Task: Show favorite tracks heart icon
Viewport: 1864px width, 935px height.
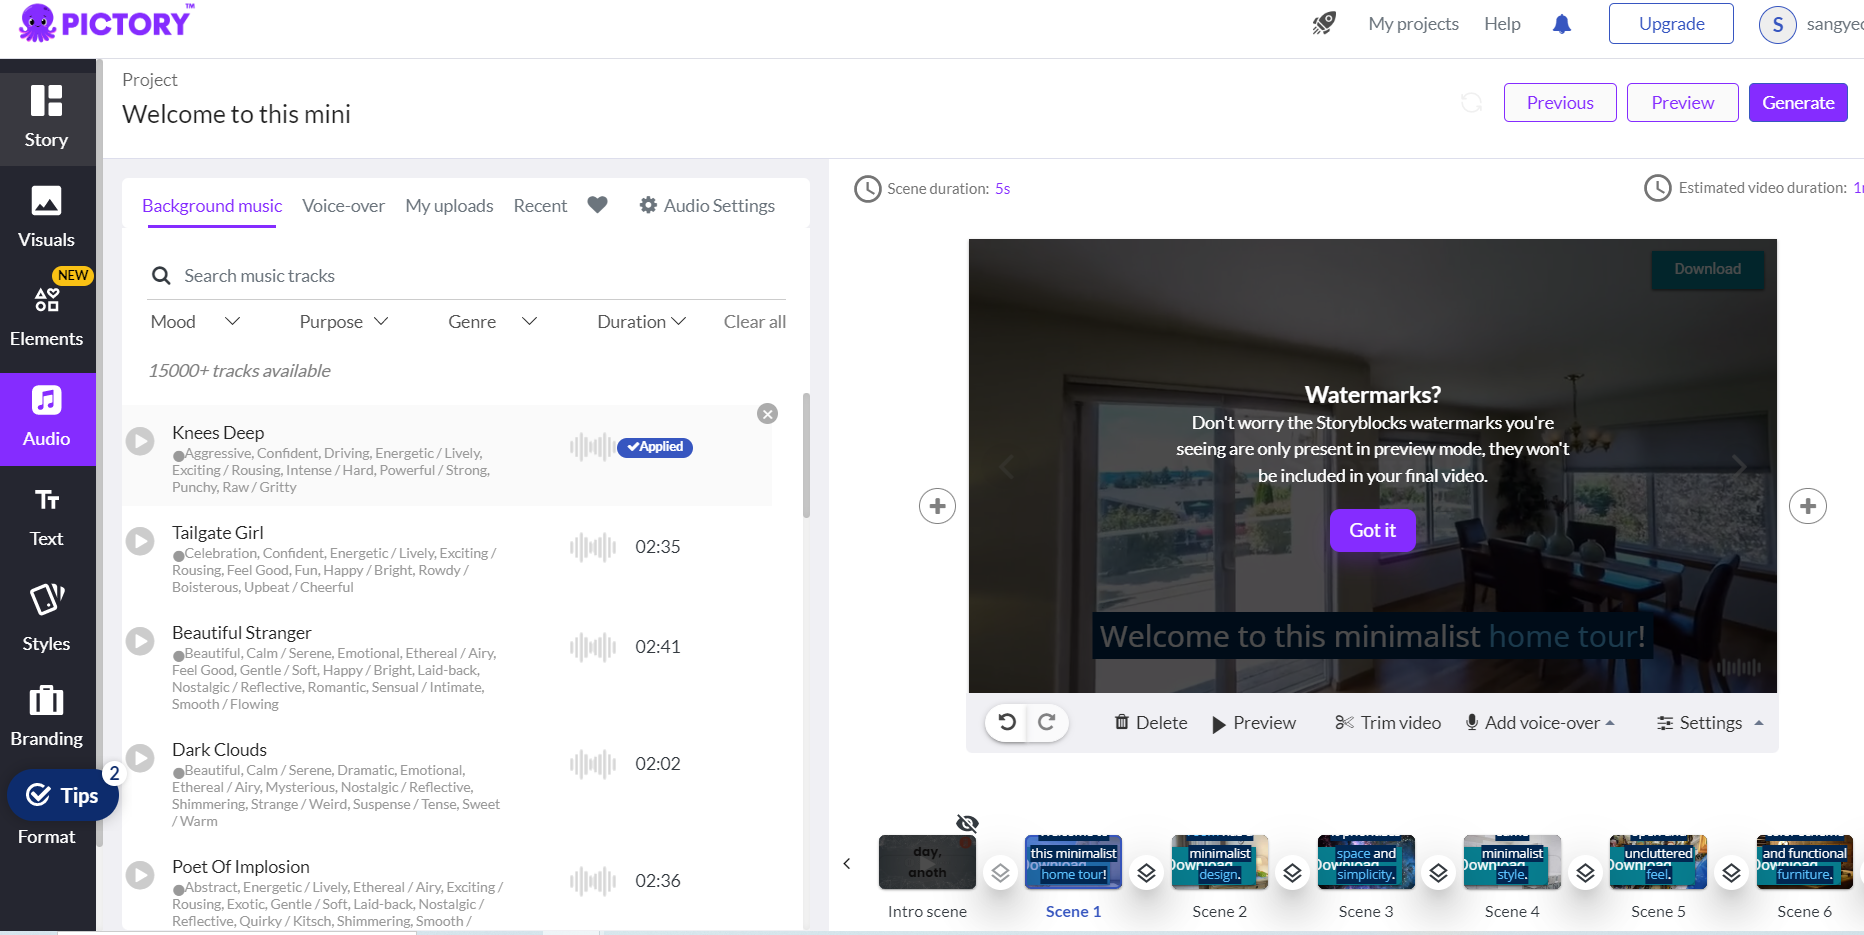Action: point(597,204)
